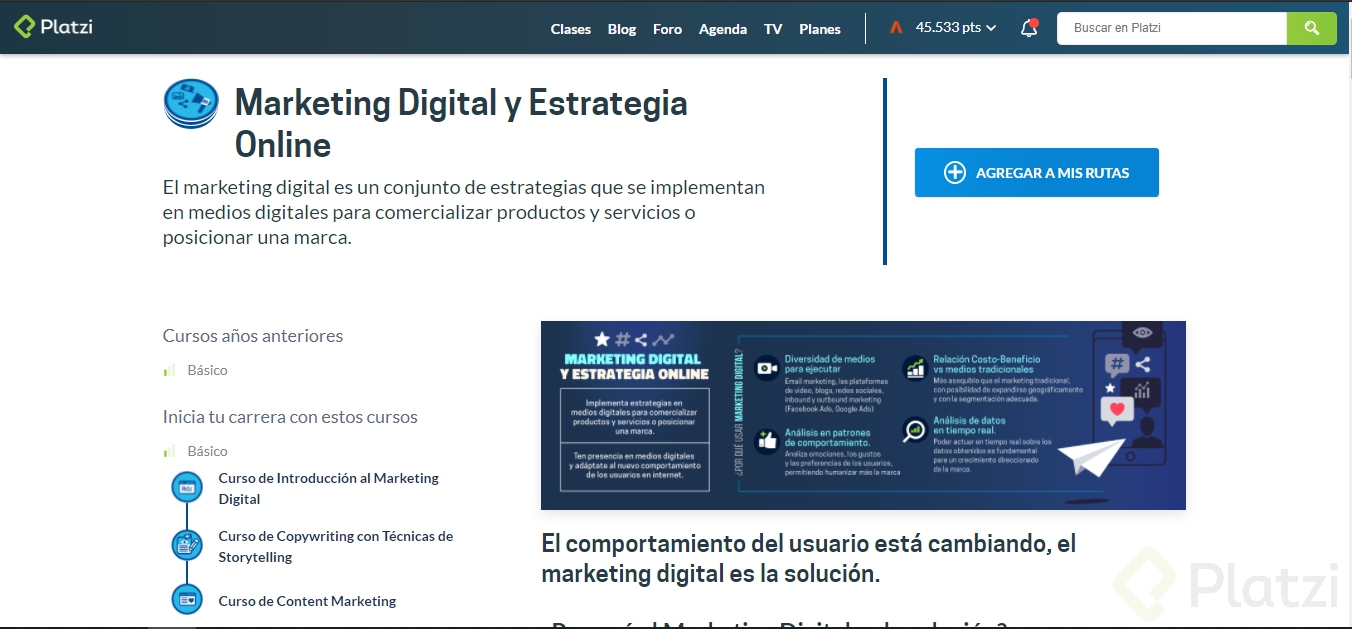
Task: Select the points rank flame icon
Action: click(x=897, y=28)
